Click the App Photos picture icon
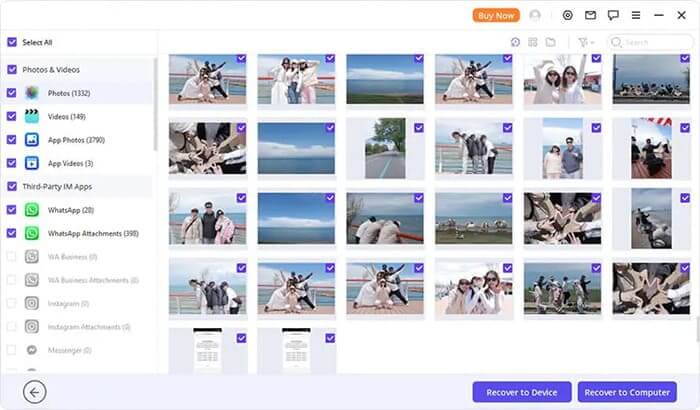The image size is (700, 410). (x=32, y=140)
